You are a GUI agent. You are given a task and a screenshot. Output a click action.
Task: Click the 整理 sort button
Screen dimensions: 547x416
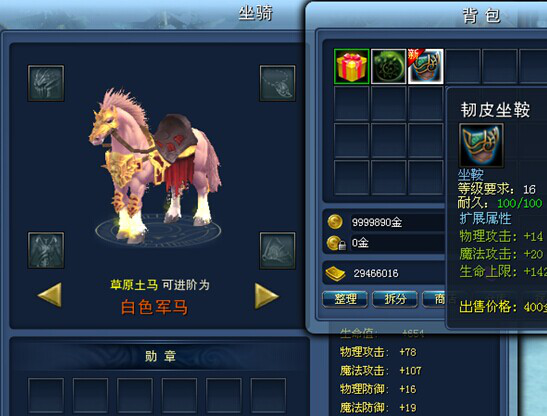click(345, 299)
